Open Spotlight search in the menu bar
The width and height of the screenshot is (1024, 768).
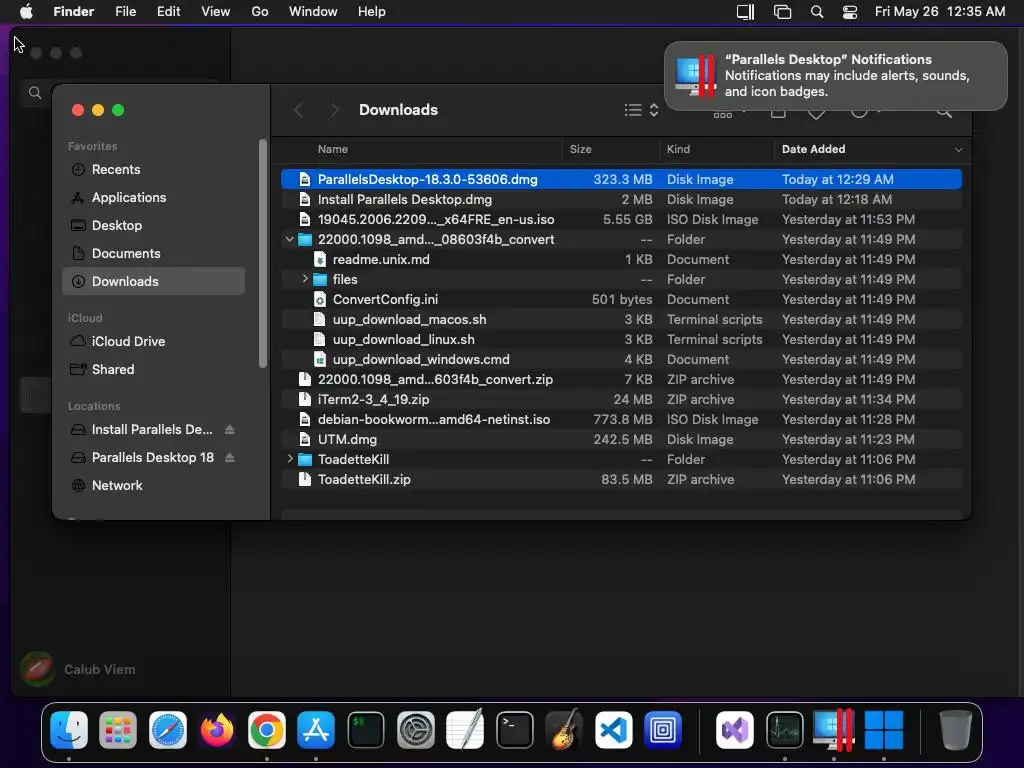pos(817,12)
